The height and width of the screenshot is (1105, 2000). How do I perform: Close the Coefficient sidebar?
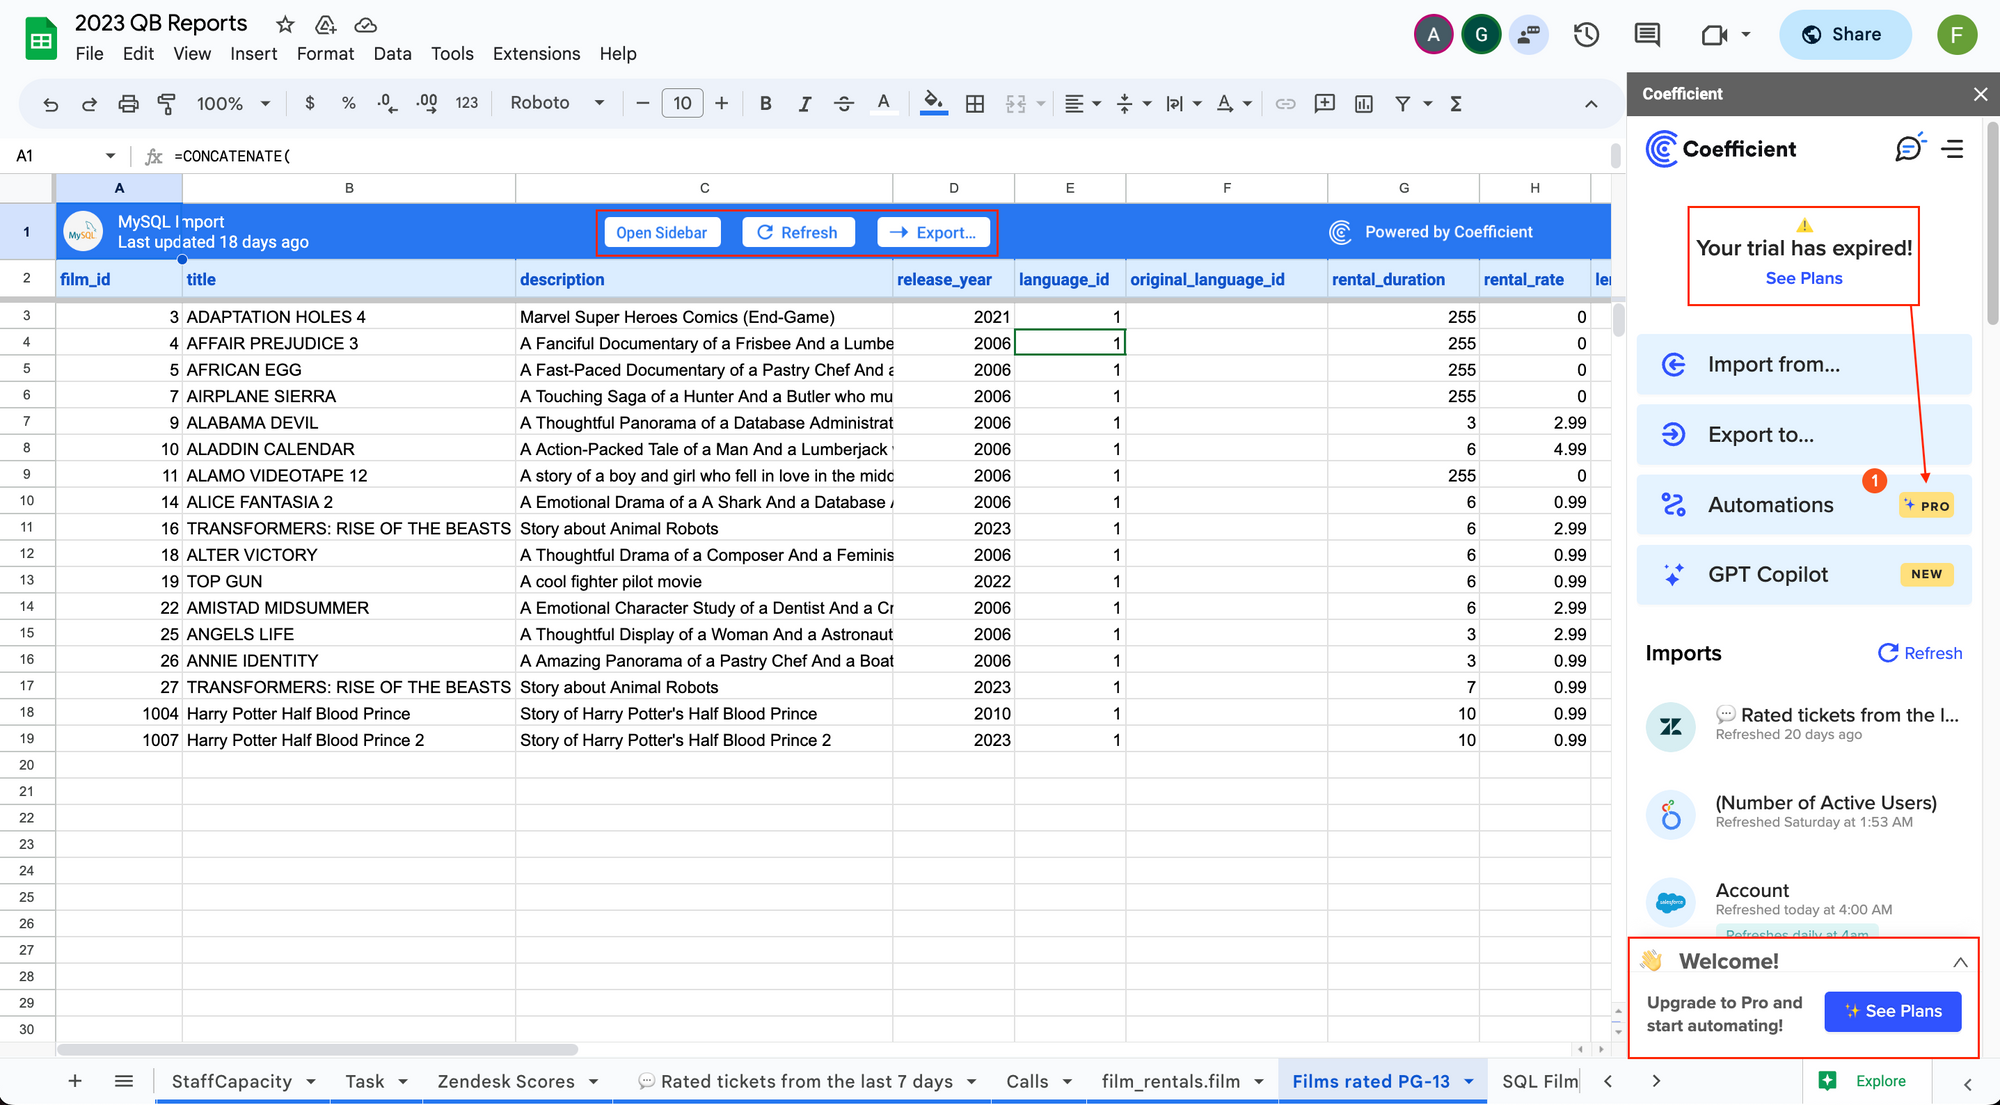point(1980,94)
